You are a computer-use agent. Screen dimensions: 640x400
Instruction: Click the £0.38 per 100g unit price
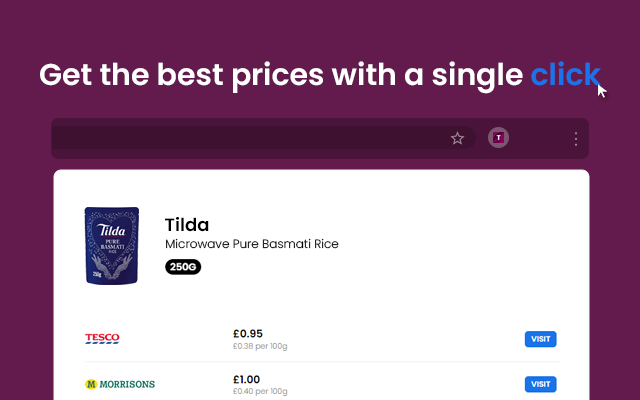click(260, 346)
